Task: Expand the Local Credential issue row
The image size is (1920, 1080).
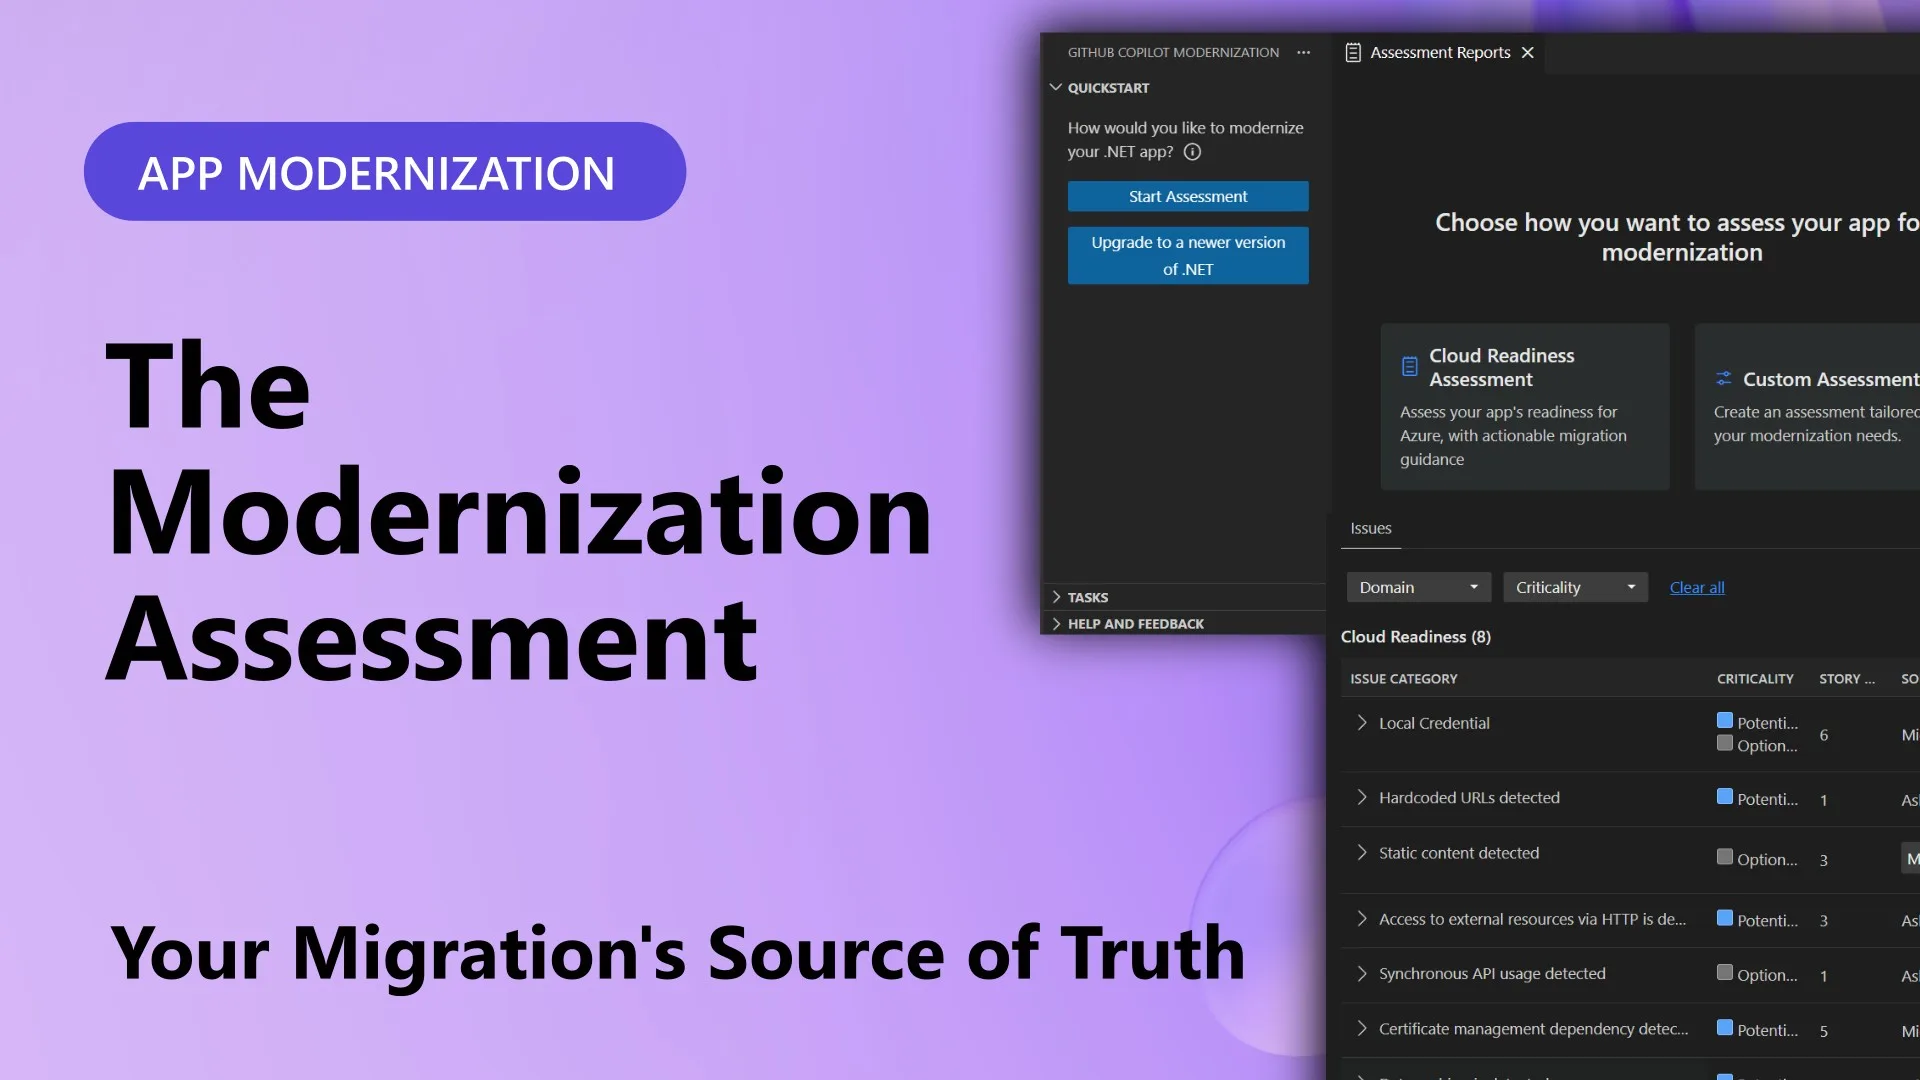Action: [1361, 722]
